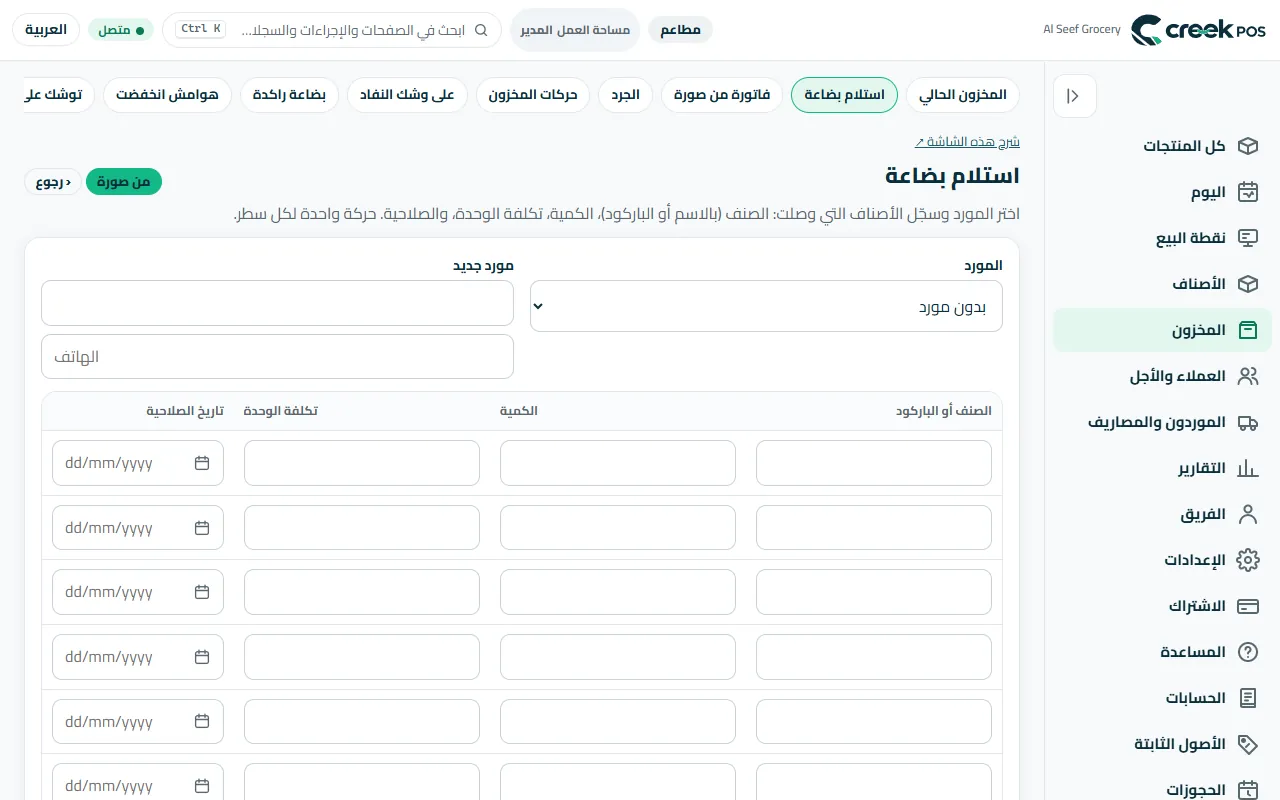Click first row تكلفة الوحدة field
Screen dimensions: 1280x800
pyautogui.click(x=362, y=463)
